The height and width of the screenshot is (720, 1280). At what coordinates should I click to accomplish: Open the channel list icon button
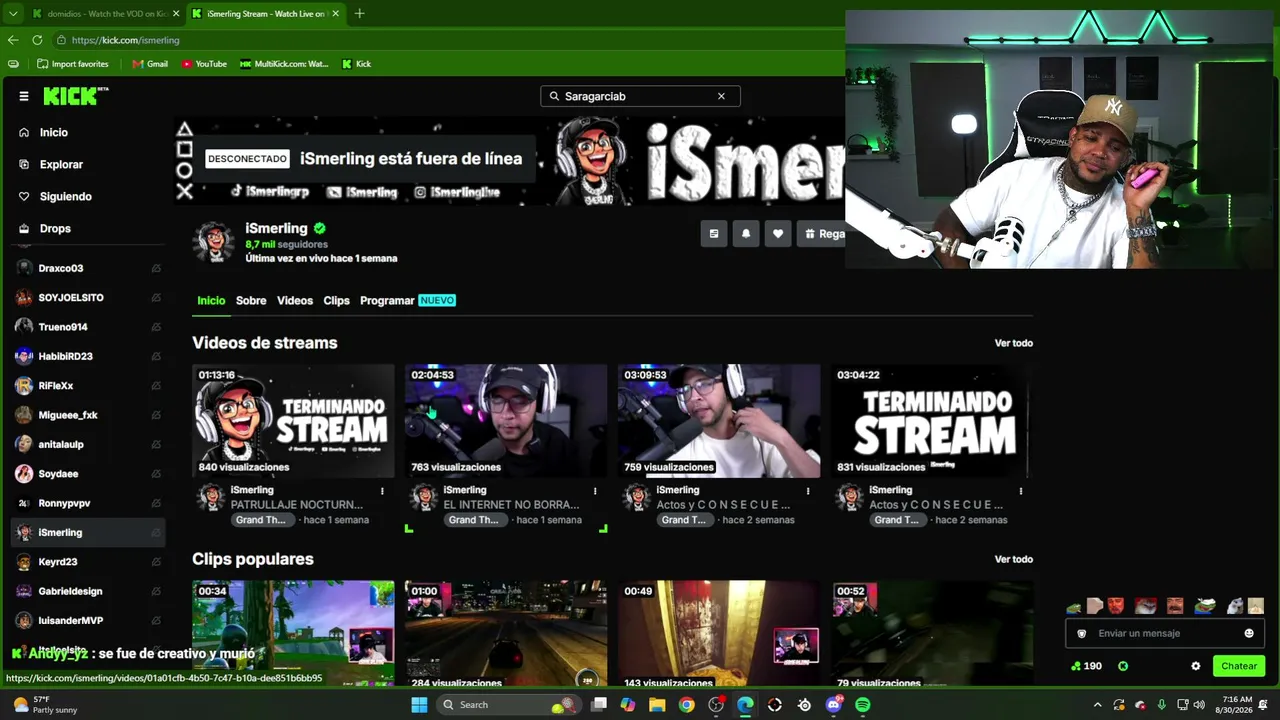[714, 234]
